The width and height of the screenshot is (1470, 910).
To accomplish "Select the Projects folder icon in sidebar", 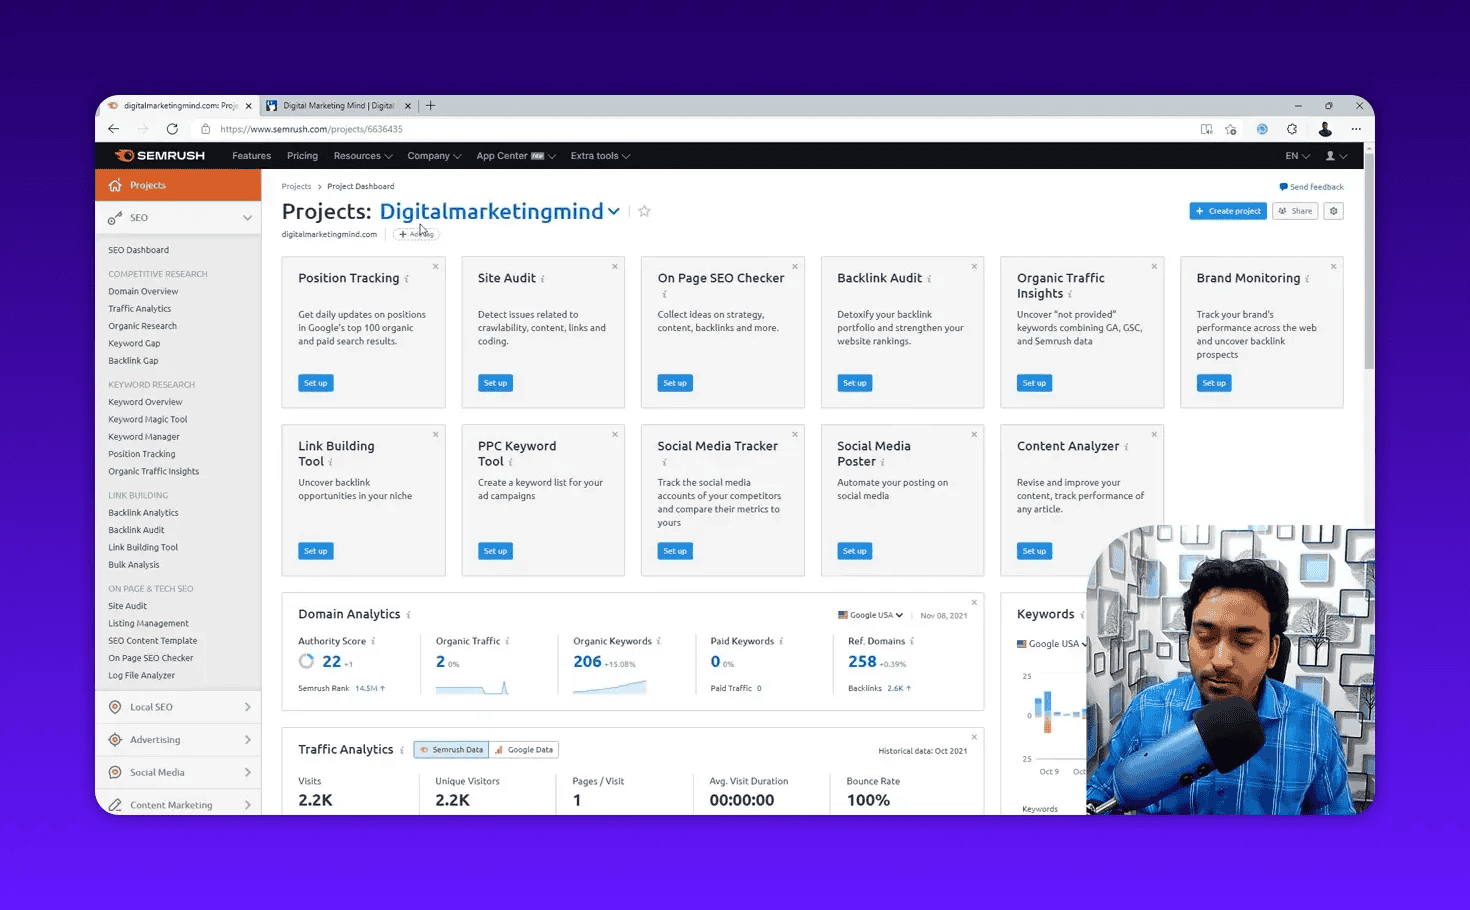I will click(115, 184).
